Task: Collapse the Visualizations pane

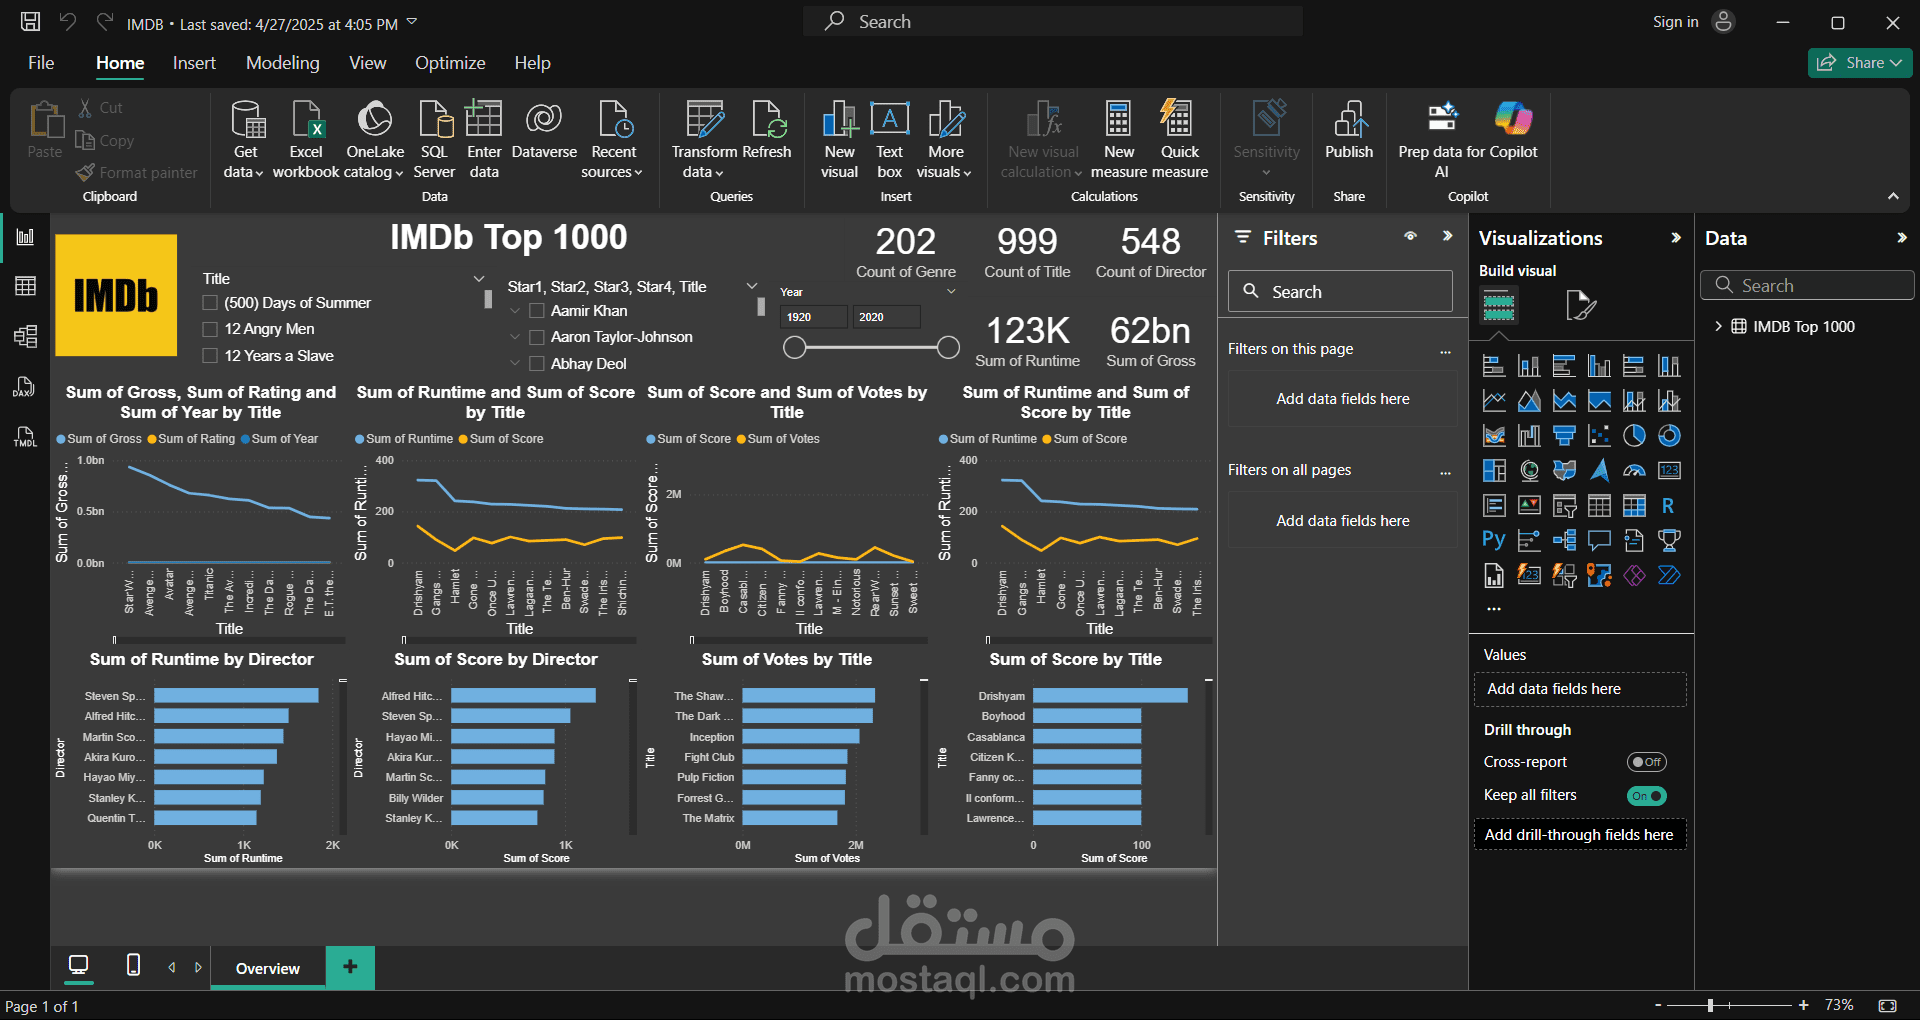Action: 1676,238
